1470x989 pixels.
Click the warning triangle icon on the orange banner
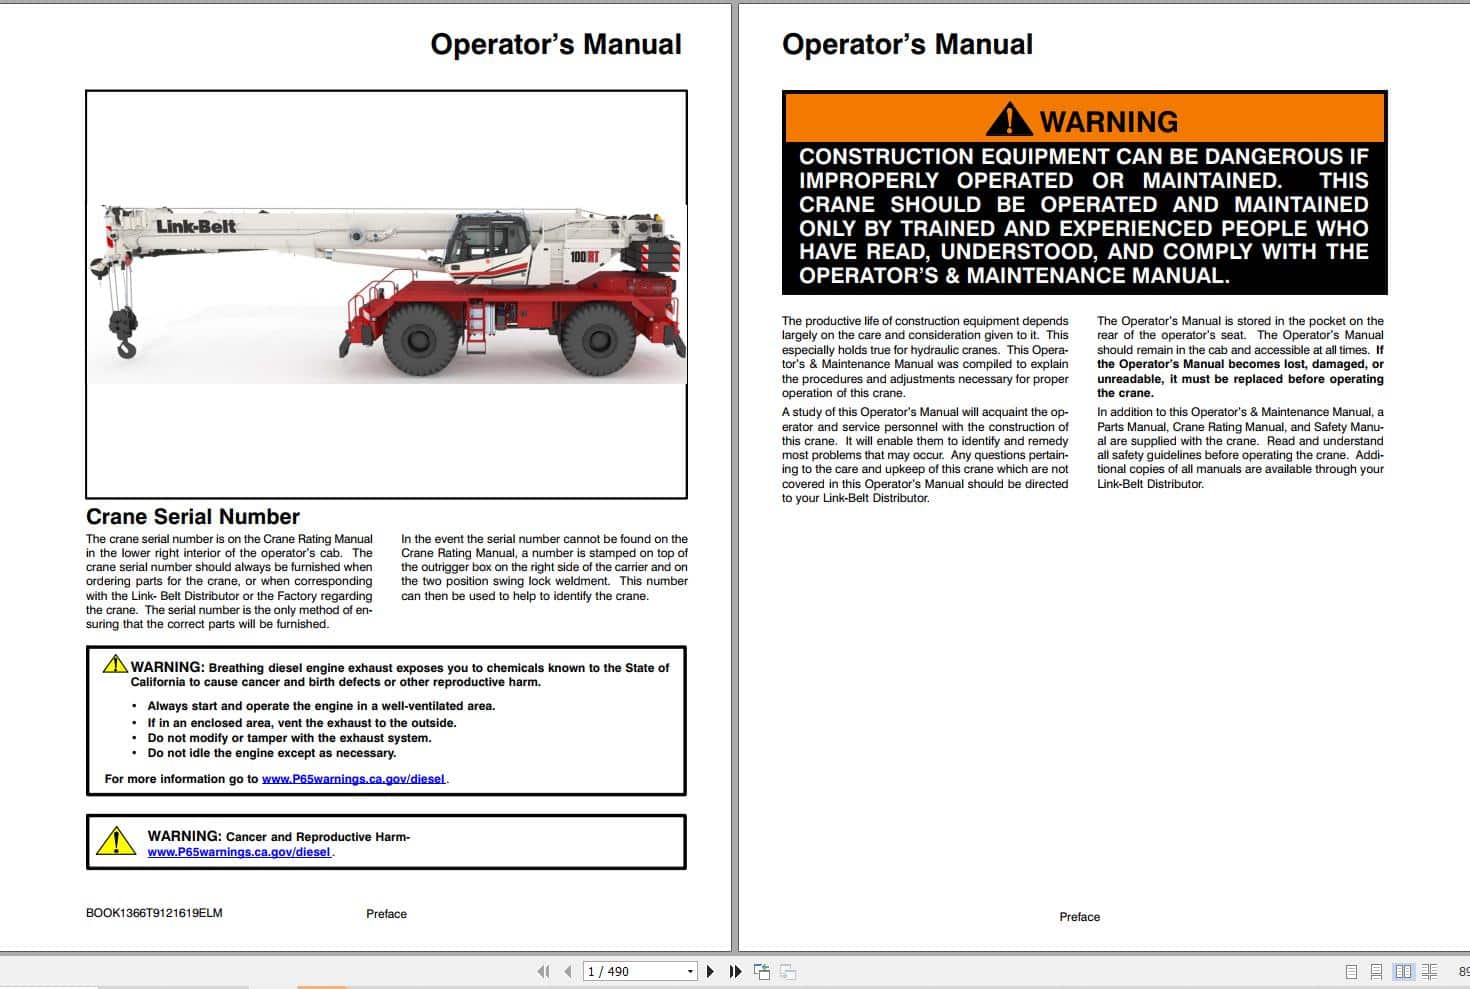[1010, 119]
